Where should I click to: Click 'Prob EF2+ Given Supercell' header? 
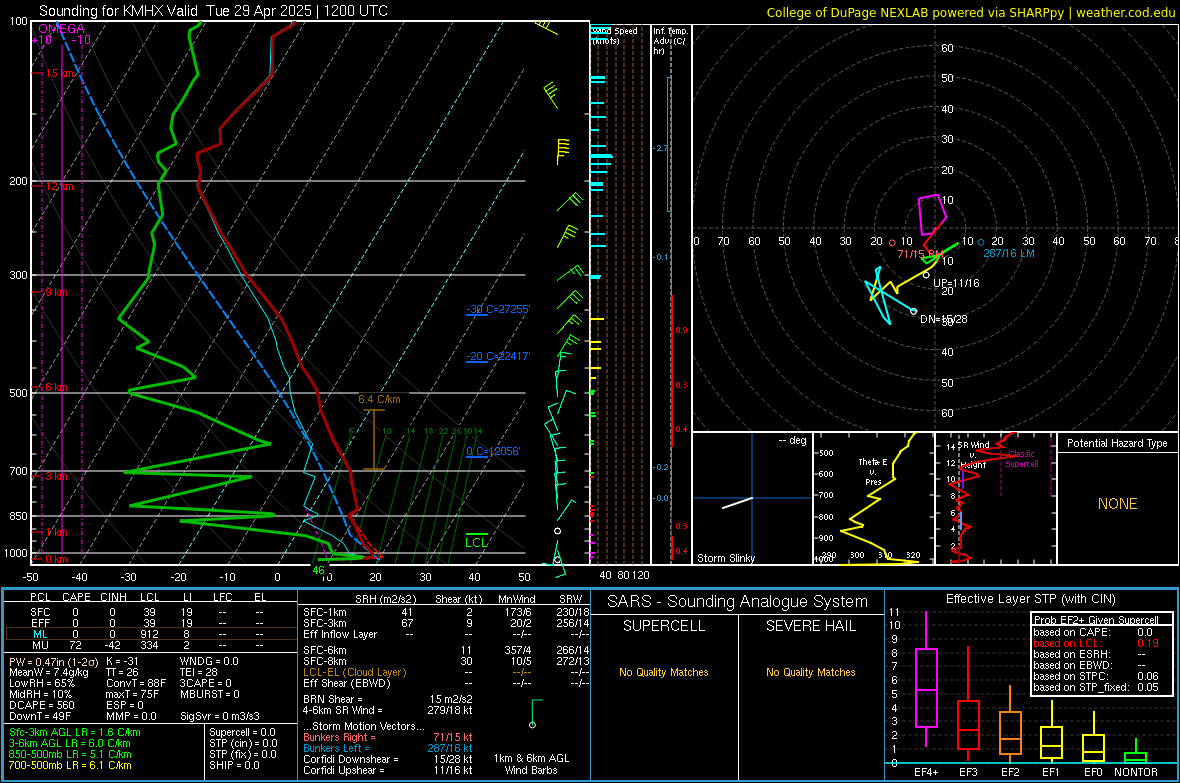tap(1096, 620)
